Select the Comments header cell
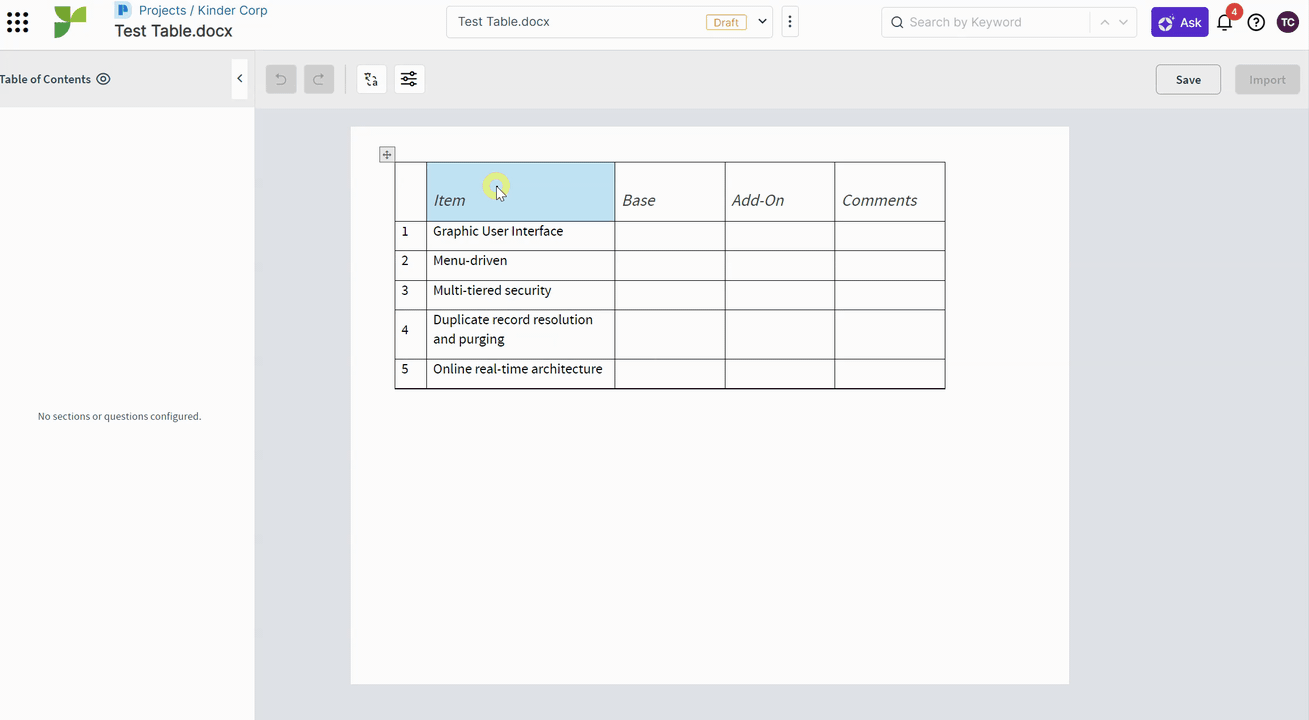 coord(890,192)
